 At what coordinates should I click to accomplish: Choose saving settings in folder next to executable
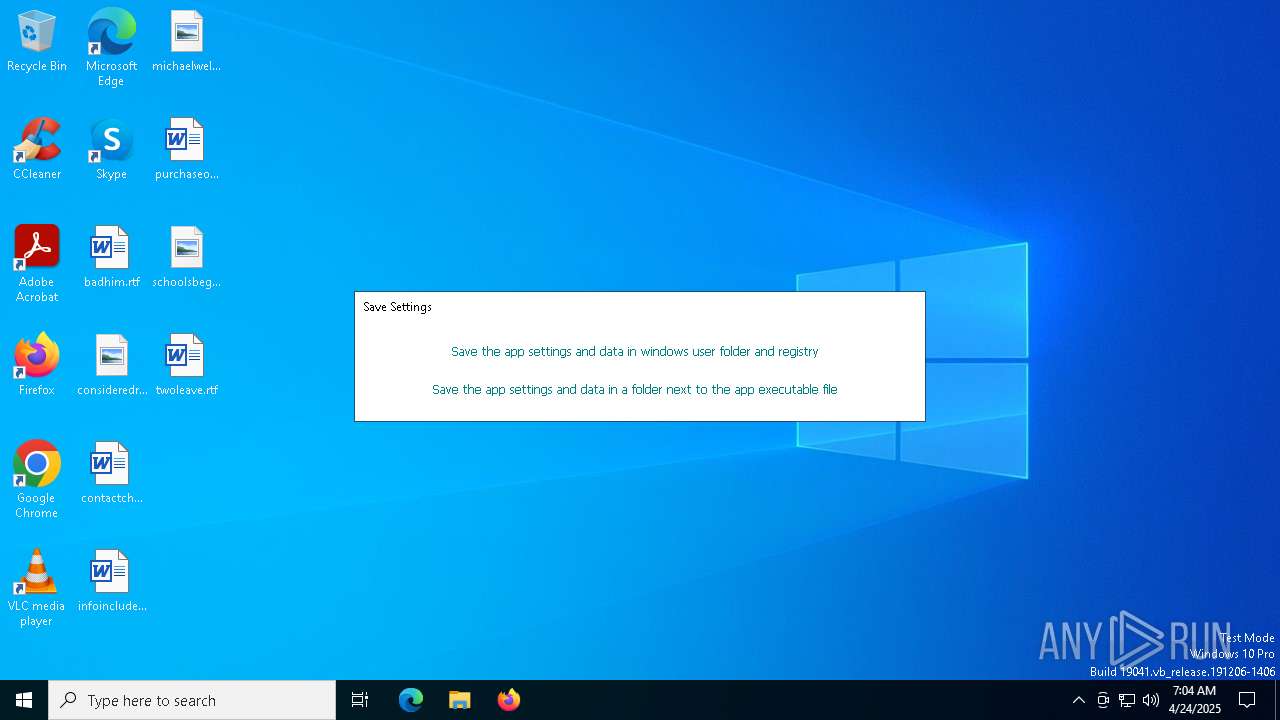coord(635,390)
